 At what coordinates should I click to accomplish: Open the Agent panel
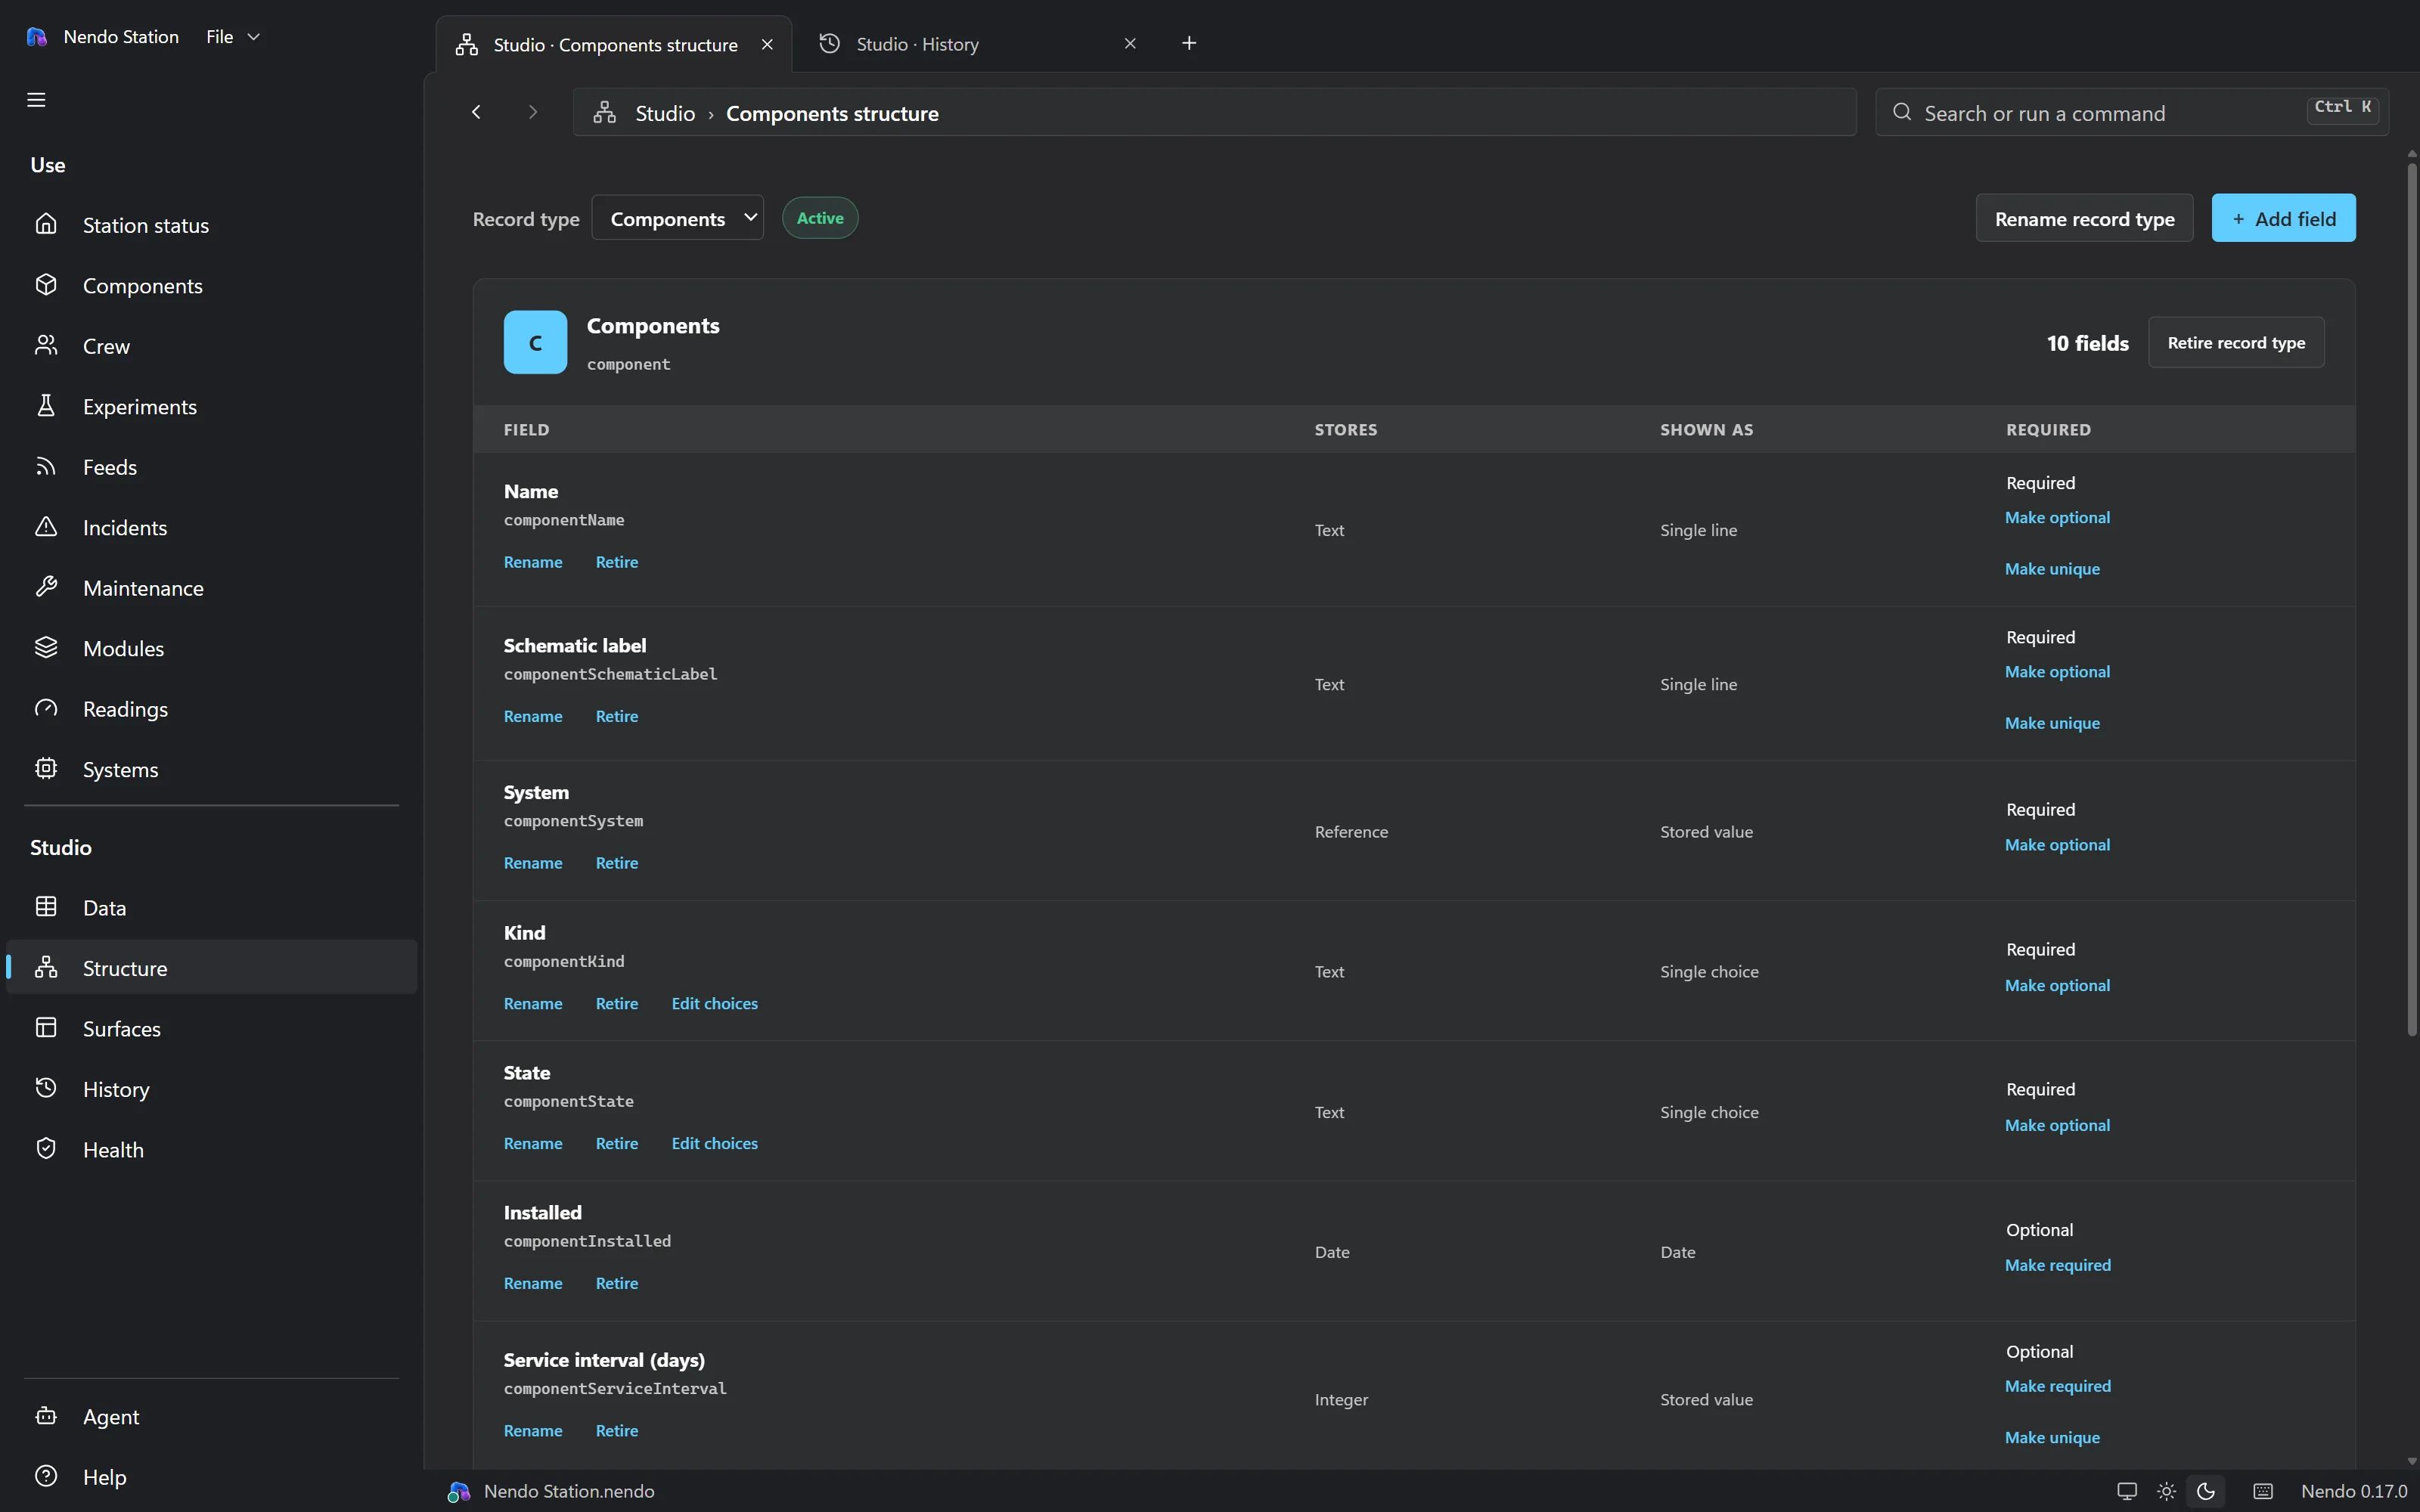(212, 1416)
